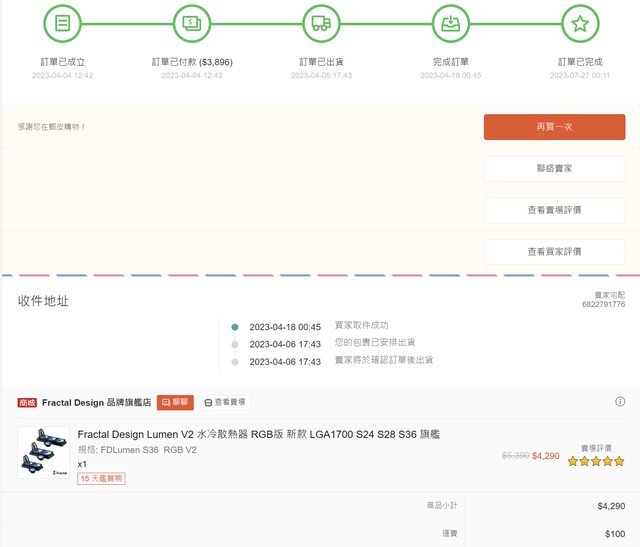Visit the store via 查看賣場 button

[225, 402]
